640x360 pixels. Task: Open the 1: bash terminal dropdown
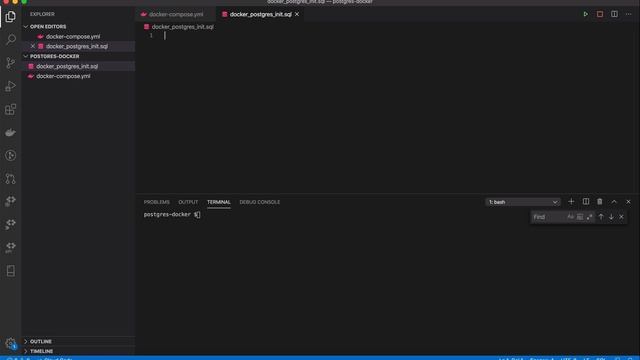tap(523, 202)
